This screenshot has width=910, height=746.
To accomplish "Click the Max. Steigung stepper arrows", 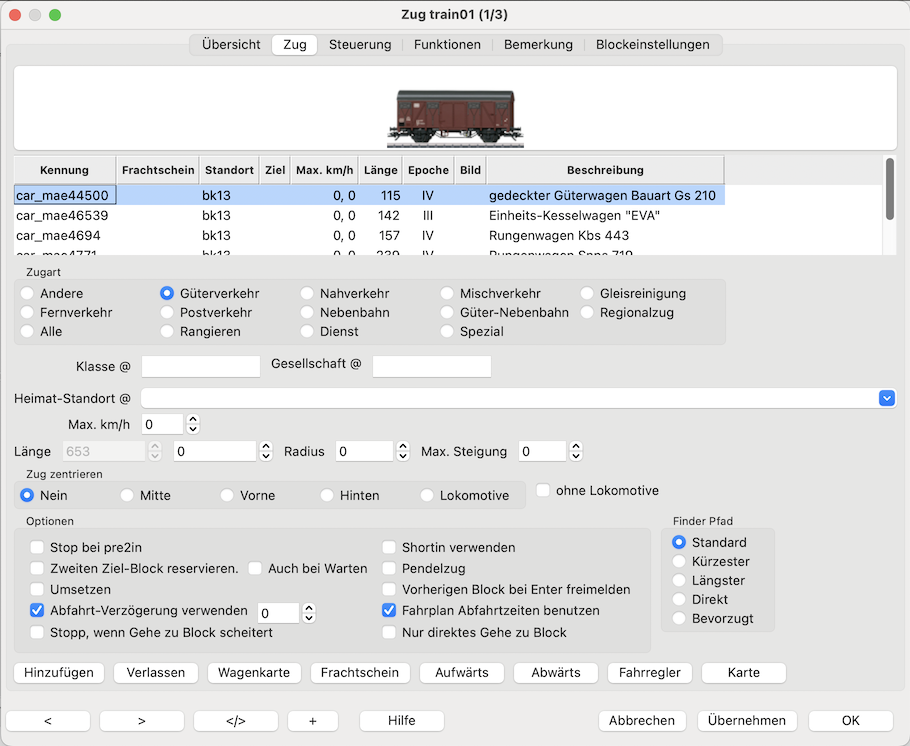I will [575, 451].
